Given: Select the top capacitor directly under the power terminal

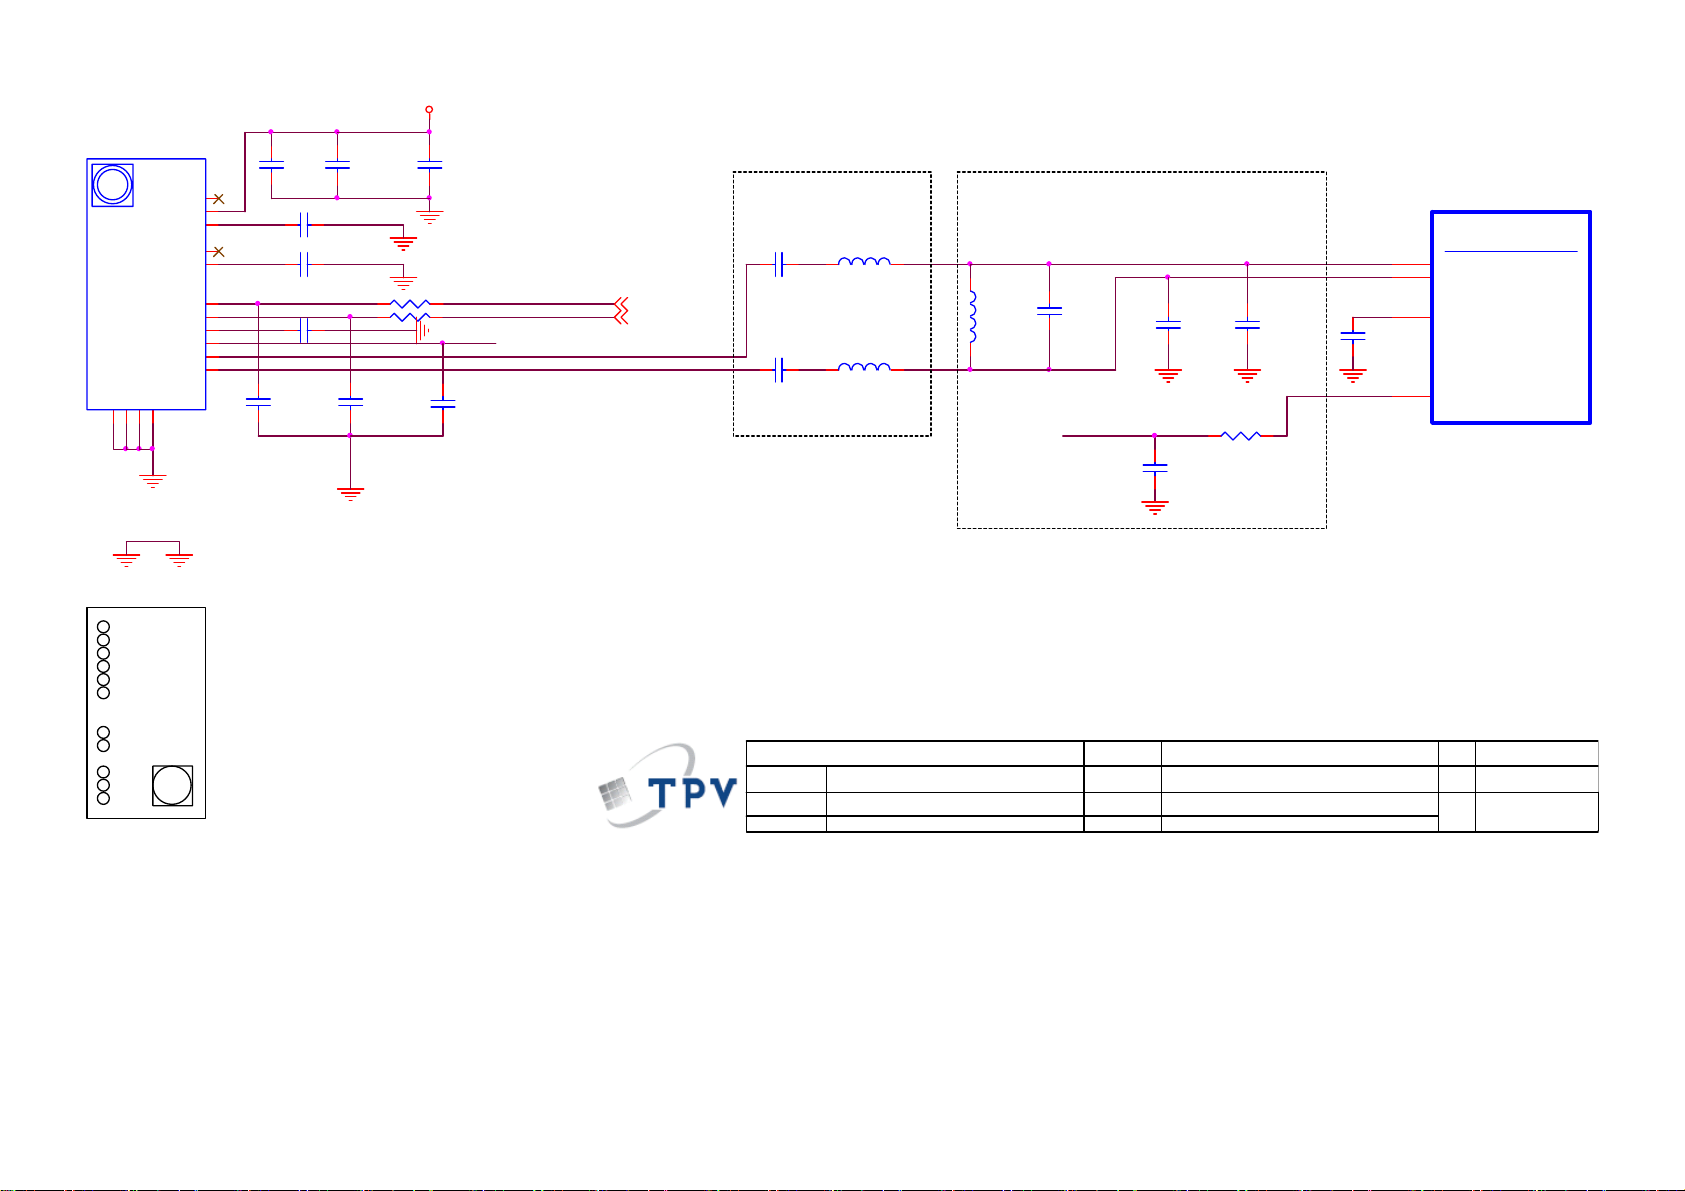Looking at the screenshot, I should coord(429,167).
